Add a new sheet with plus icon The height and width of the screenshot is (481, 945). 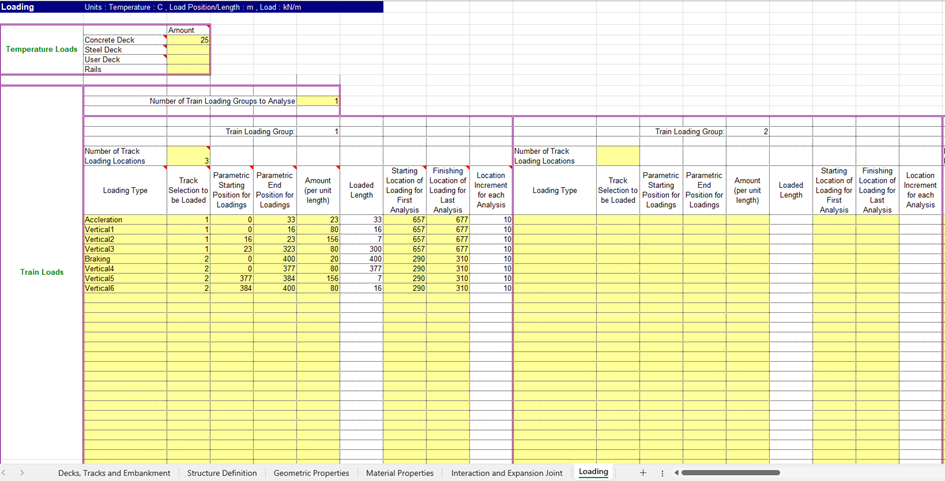(642, 473)
